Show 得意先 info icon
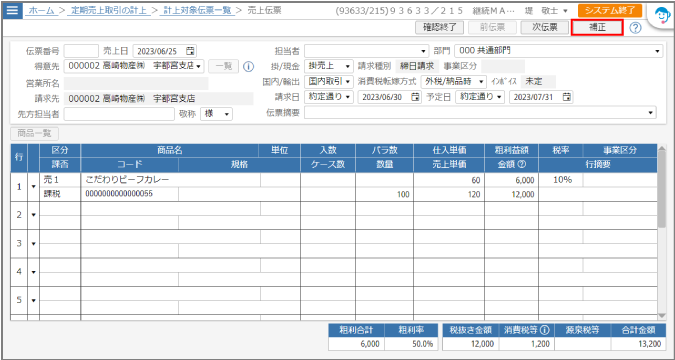Viewport: 675px width, 360px height. (x=248, y=67)
